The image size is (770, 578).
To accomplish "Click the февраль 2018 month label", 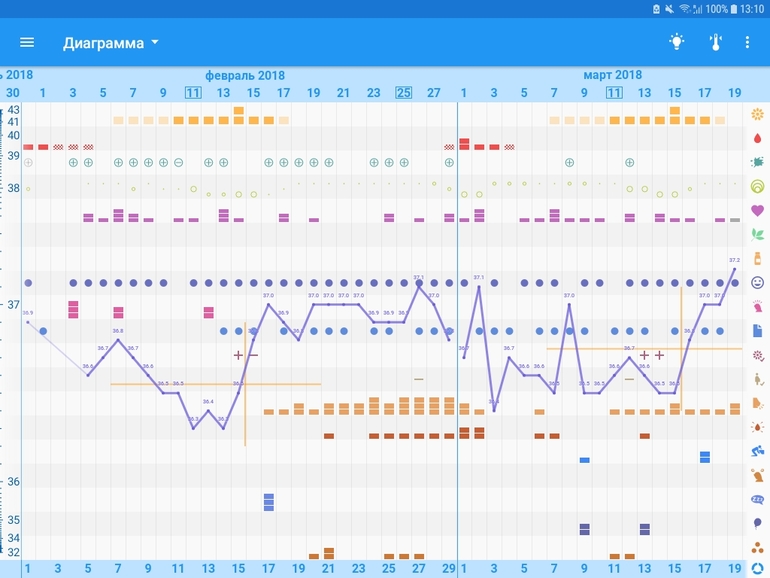I will tap(245, 75).
